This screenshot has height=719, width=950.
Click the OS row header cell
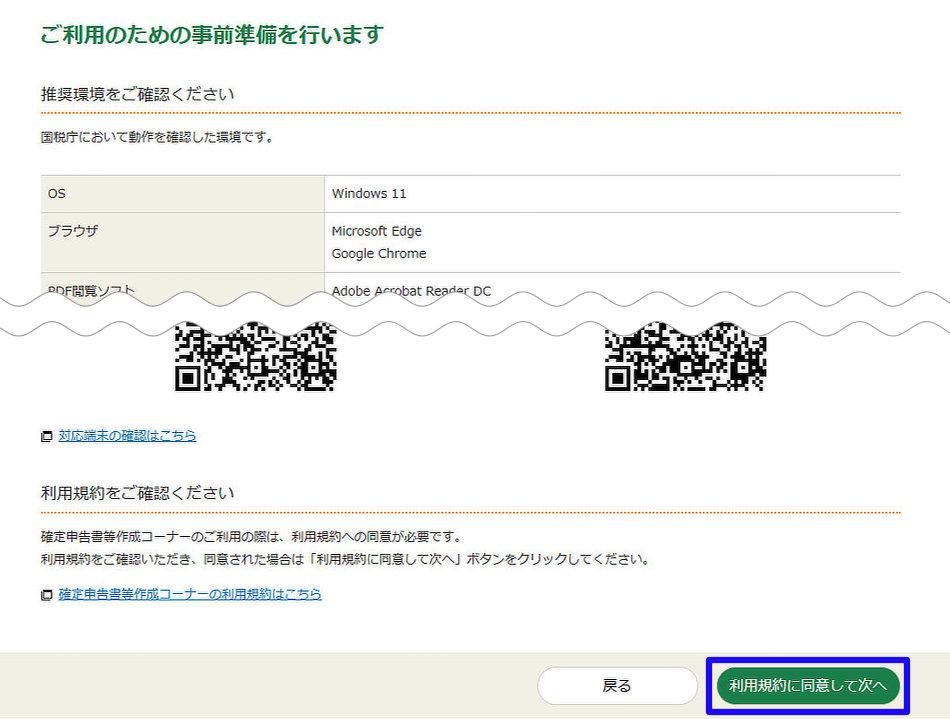[x=182, y=194]
